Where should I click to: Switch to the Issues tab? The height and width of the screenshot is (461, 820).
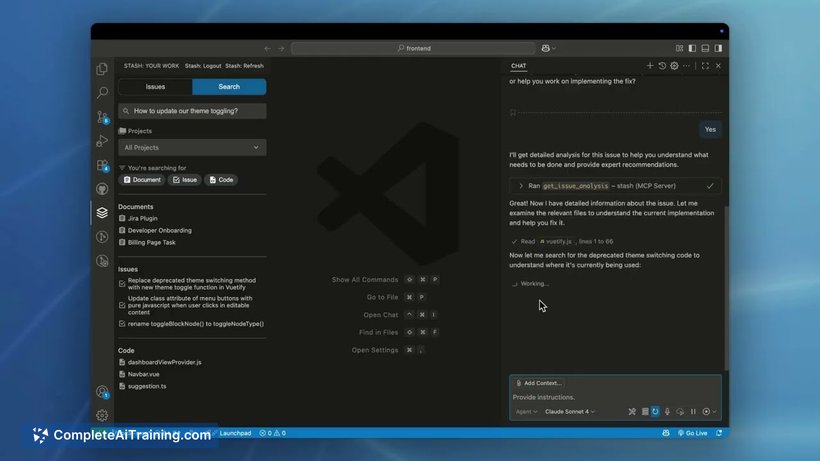click(x=155, y=87)
